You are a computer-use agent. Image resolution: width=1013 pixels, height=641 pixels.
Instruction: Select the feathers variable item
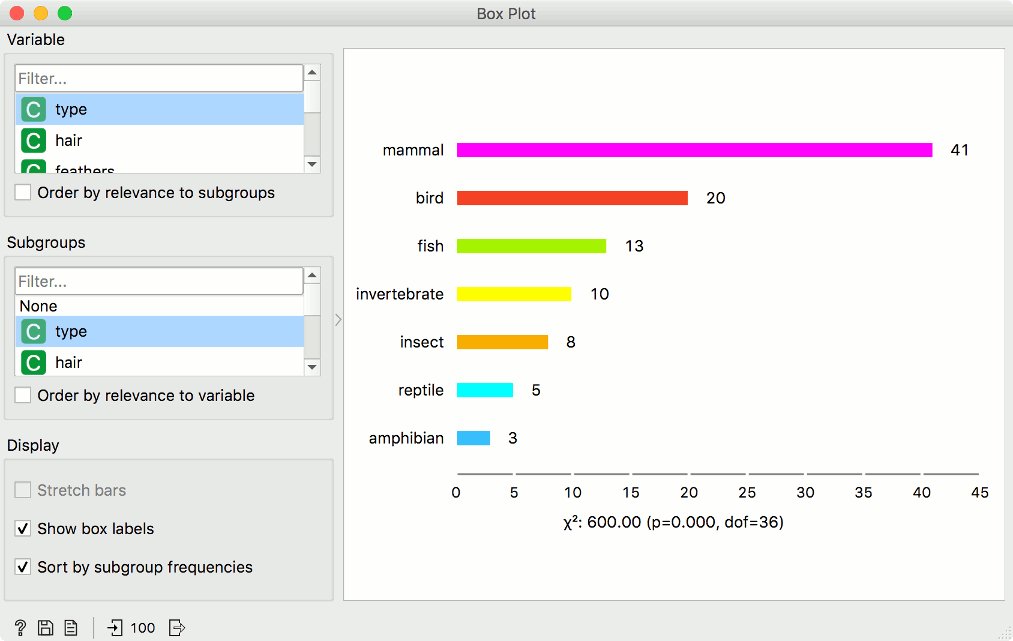pyautogui.click(x=159, y=167)
